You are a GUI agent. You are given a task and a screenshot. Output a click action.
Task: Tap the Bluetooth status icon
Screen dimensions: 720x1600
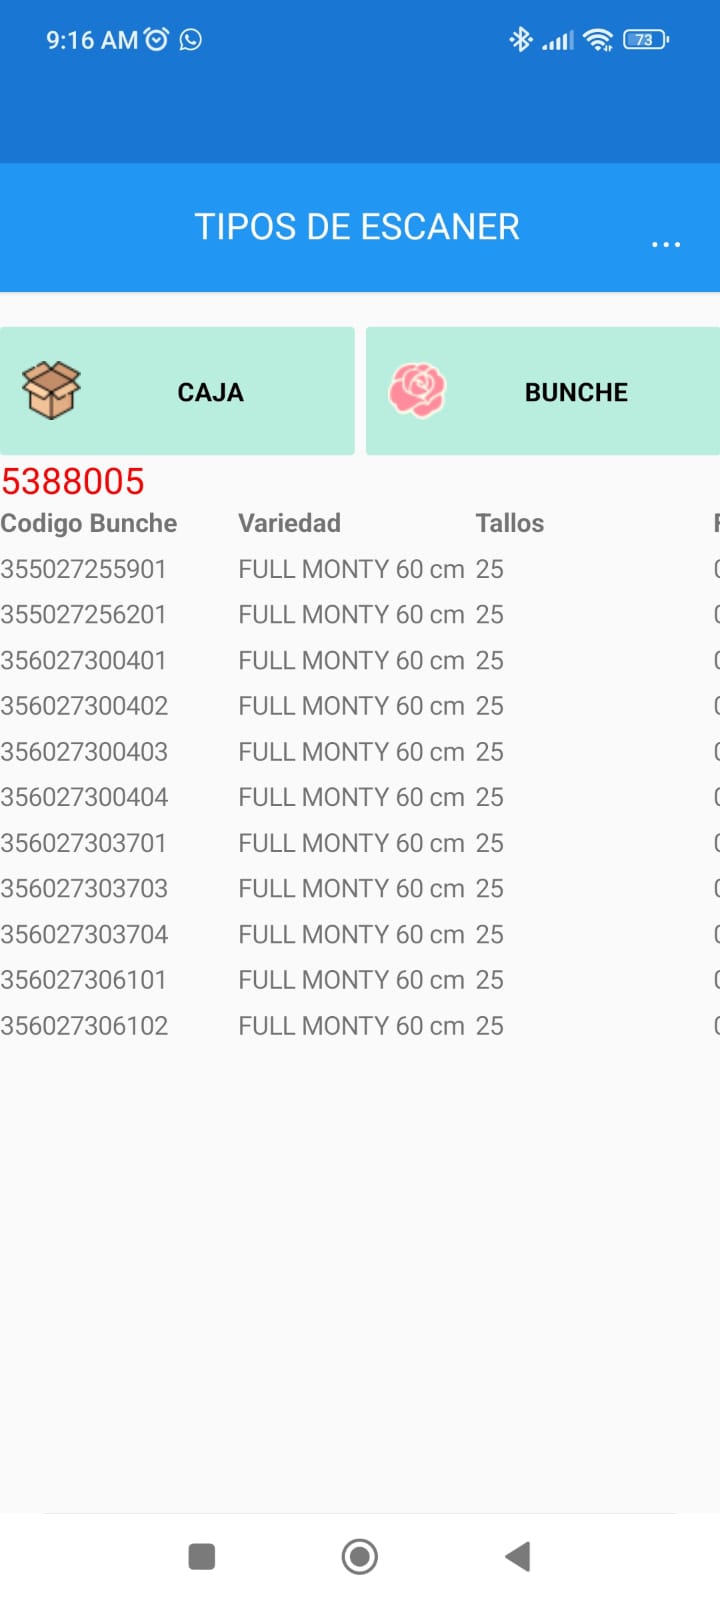click(521, 40)
